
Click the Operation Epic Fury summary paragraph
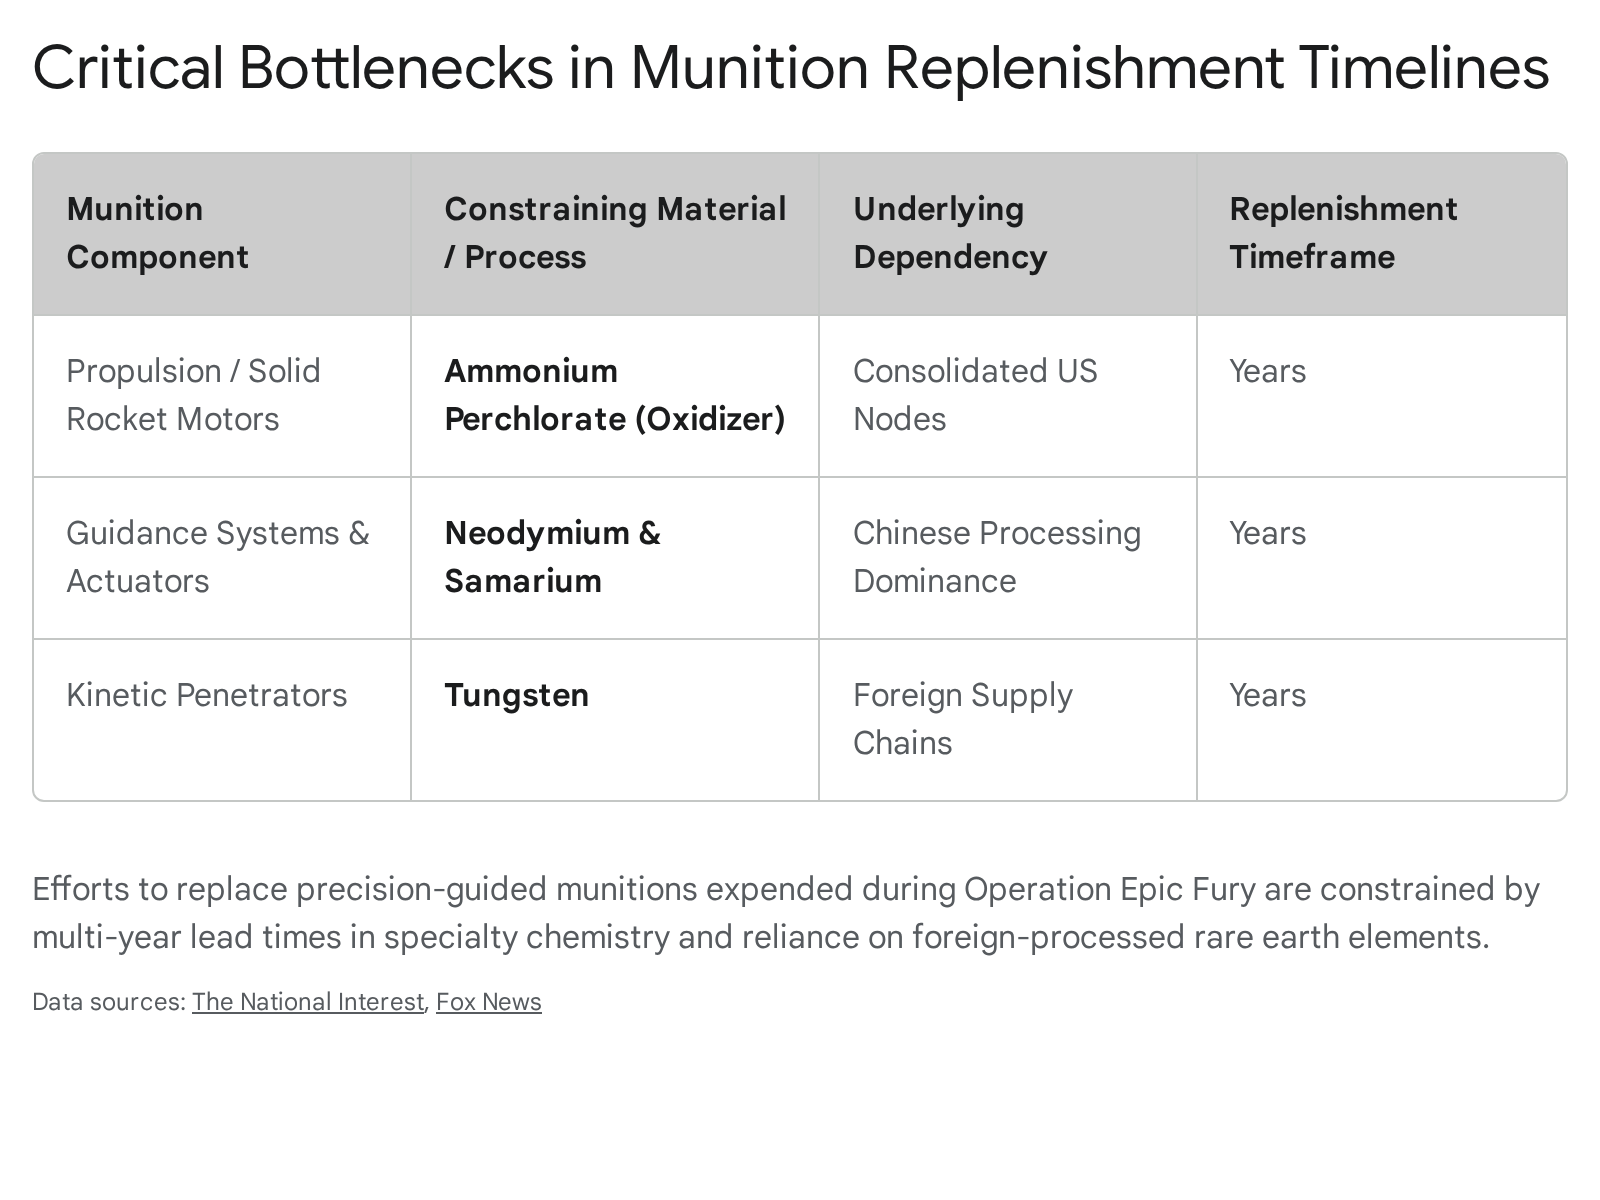click(785, 913)
